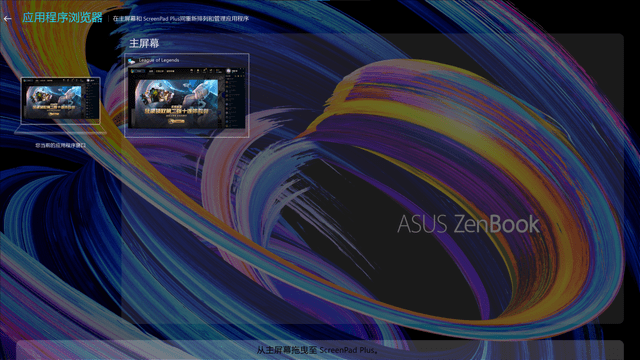Click the League of Legends app icon
Image resolution: width=640 pixels, height=360 pixels.
tap(131, 61)
